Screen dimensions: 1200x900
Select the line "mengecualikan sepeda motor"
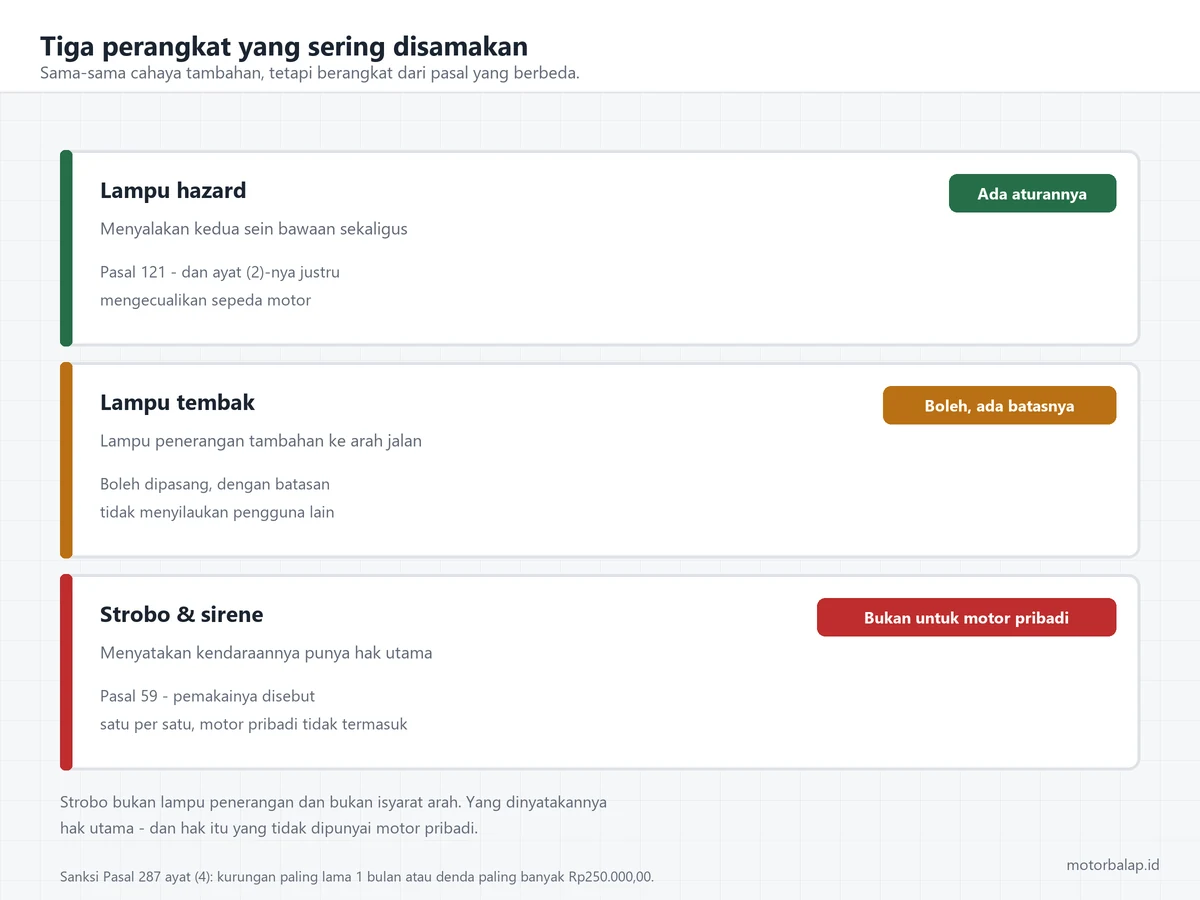pyautogui.click(x=205, y=300)
